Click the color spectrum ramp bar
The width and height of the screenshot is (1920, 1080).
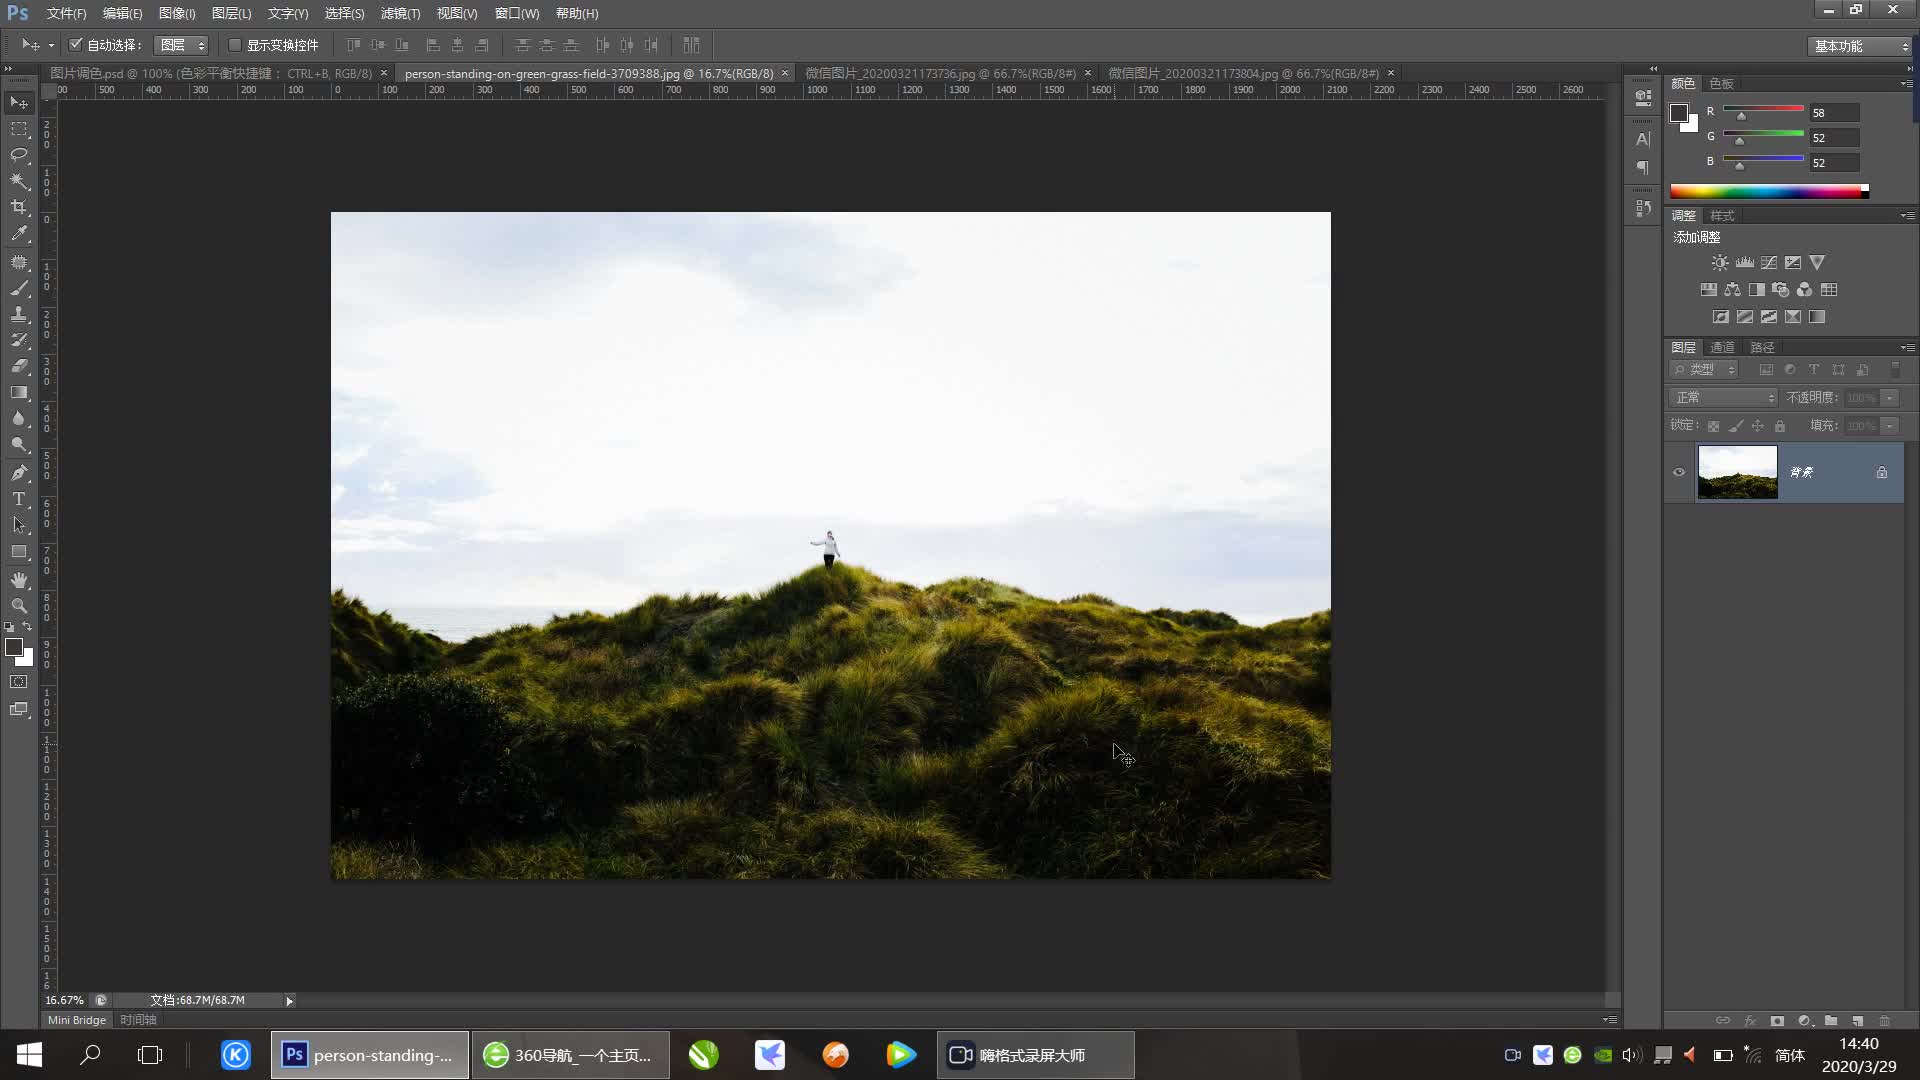pyautogui.click(x=1764, y=192)
